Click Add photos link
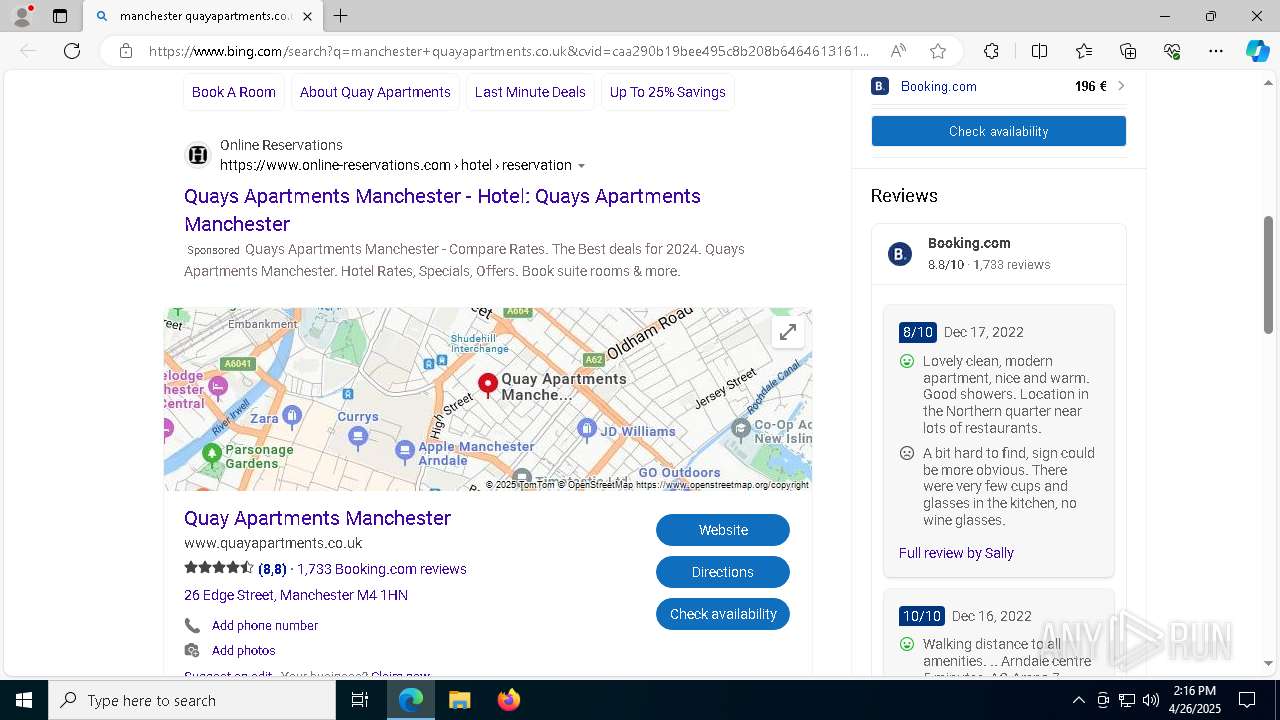The image size is (1280, 720). (243, 650)
